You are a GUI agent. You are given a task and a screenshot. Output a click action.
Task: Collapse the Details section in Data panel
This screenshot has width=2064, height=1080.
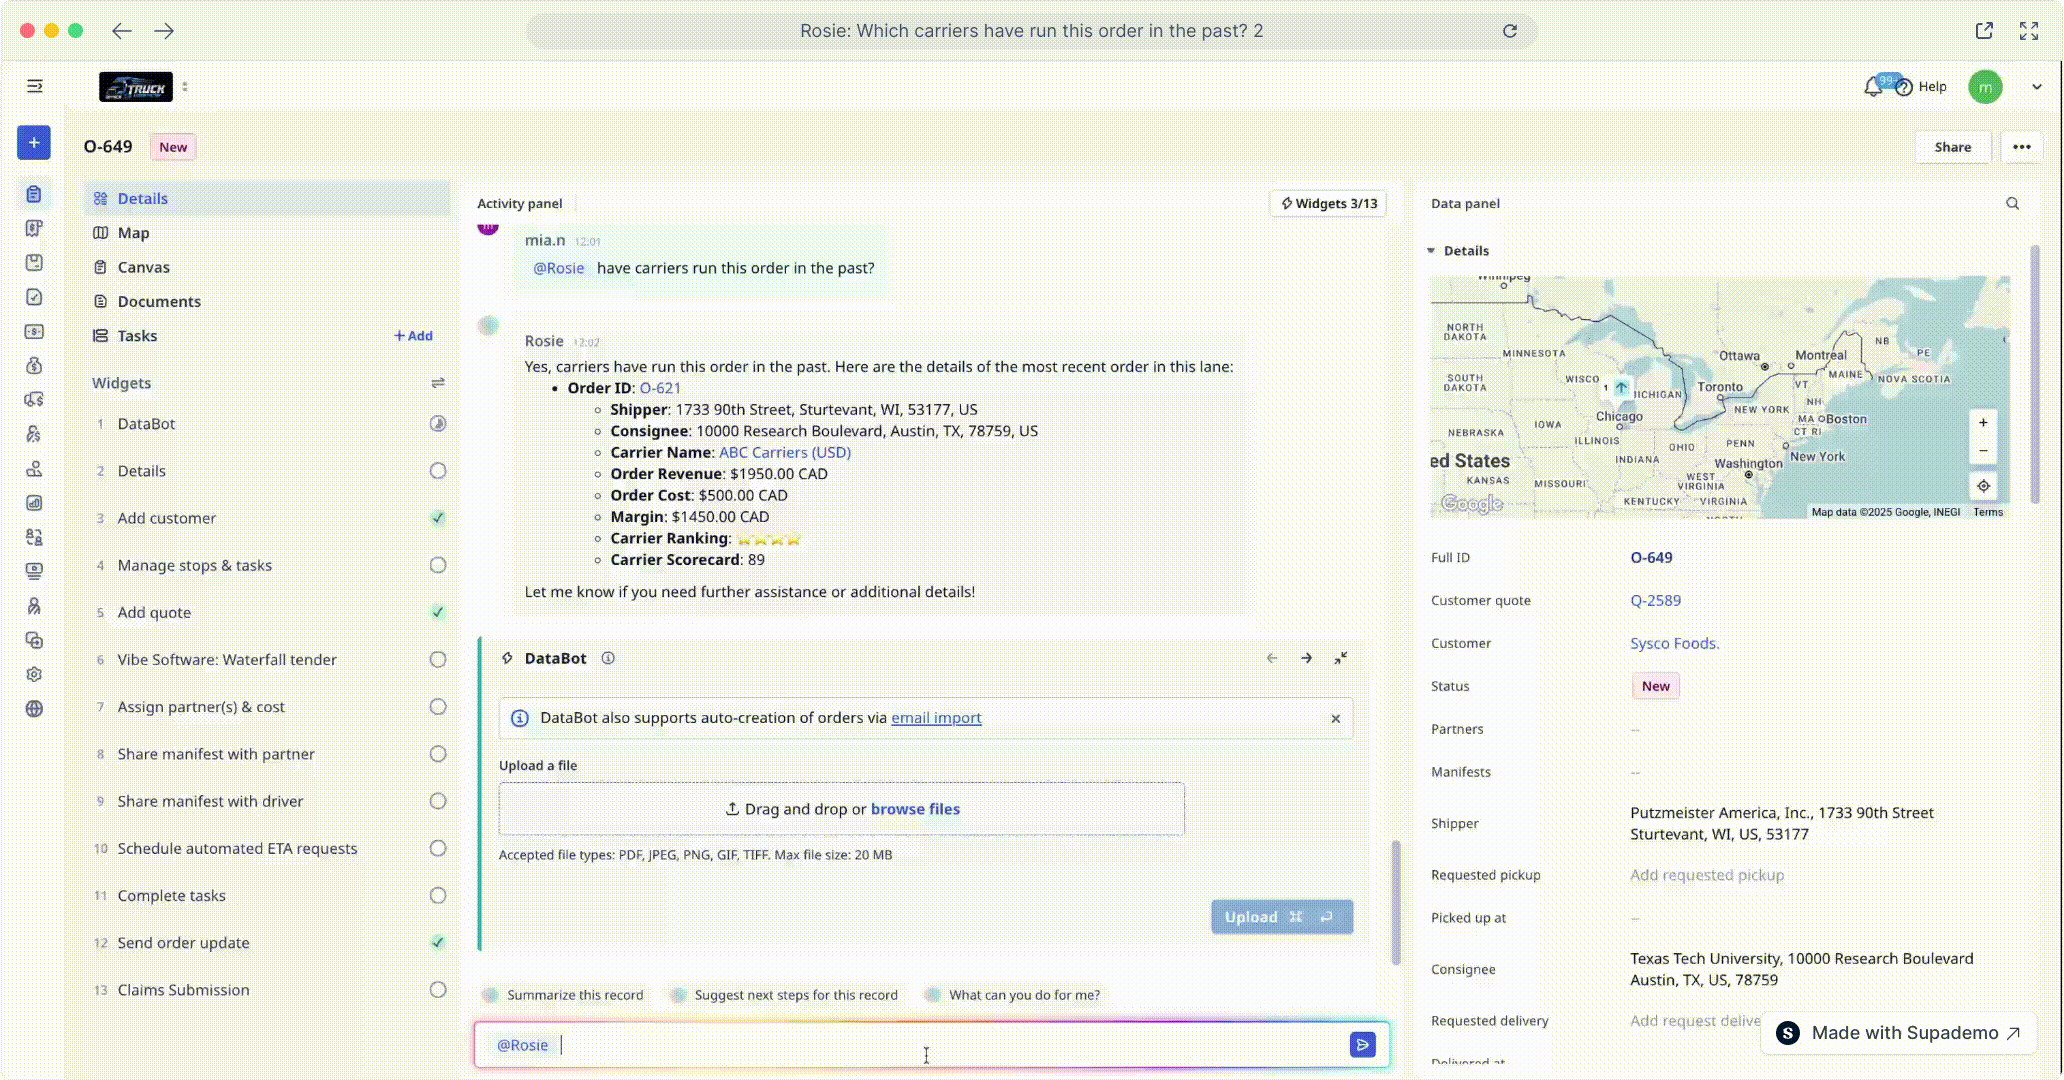coord(1431,251)
